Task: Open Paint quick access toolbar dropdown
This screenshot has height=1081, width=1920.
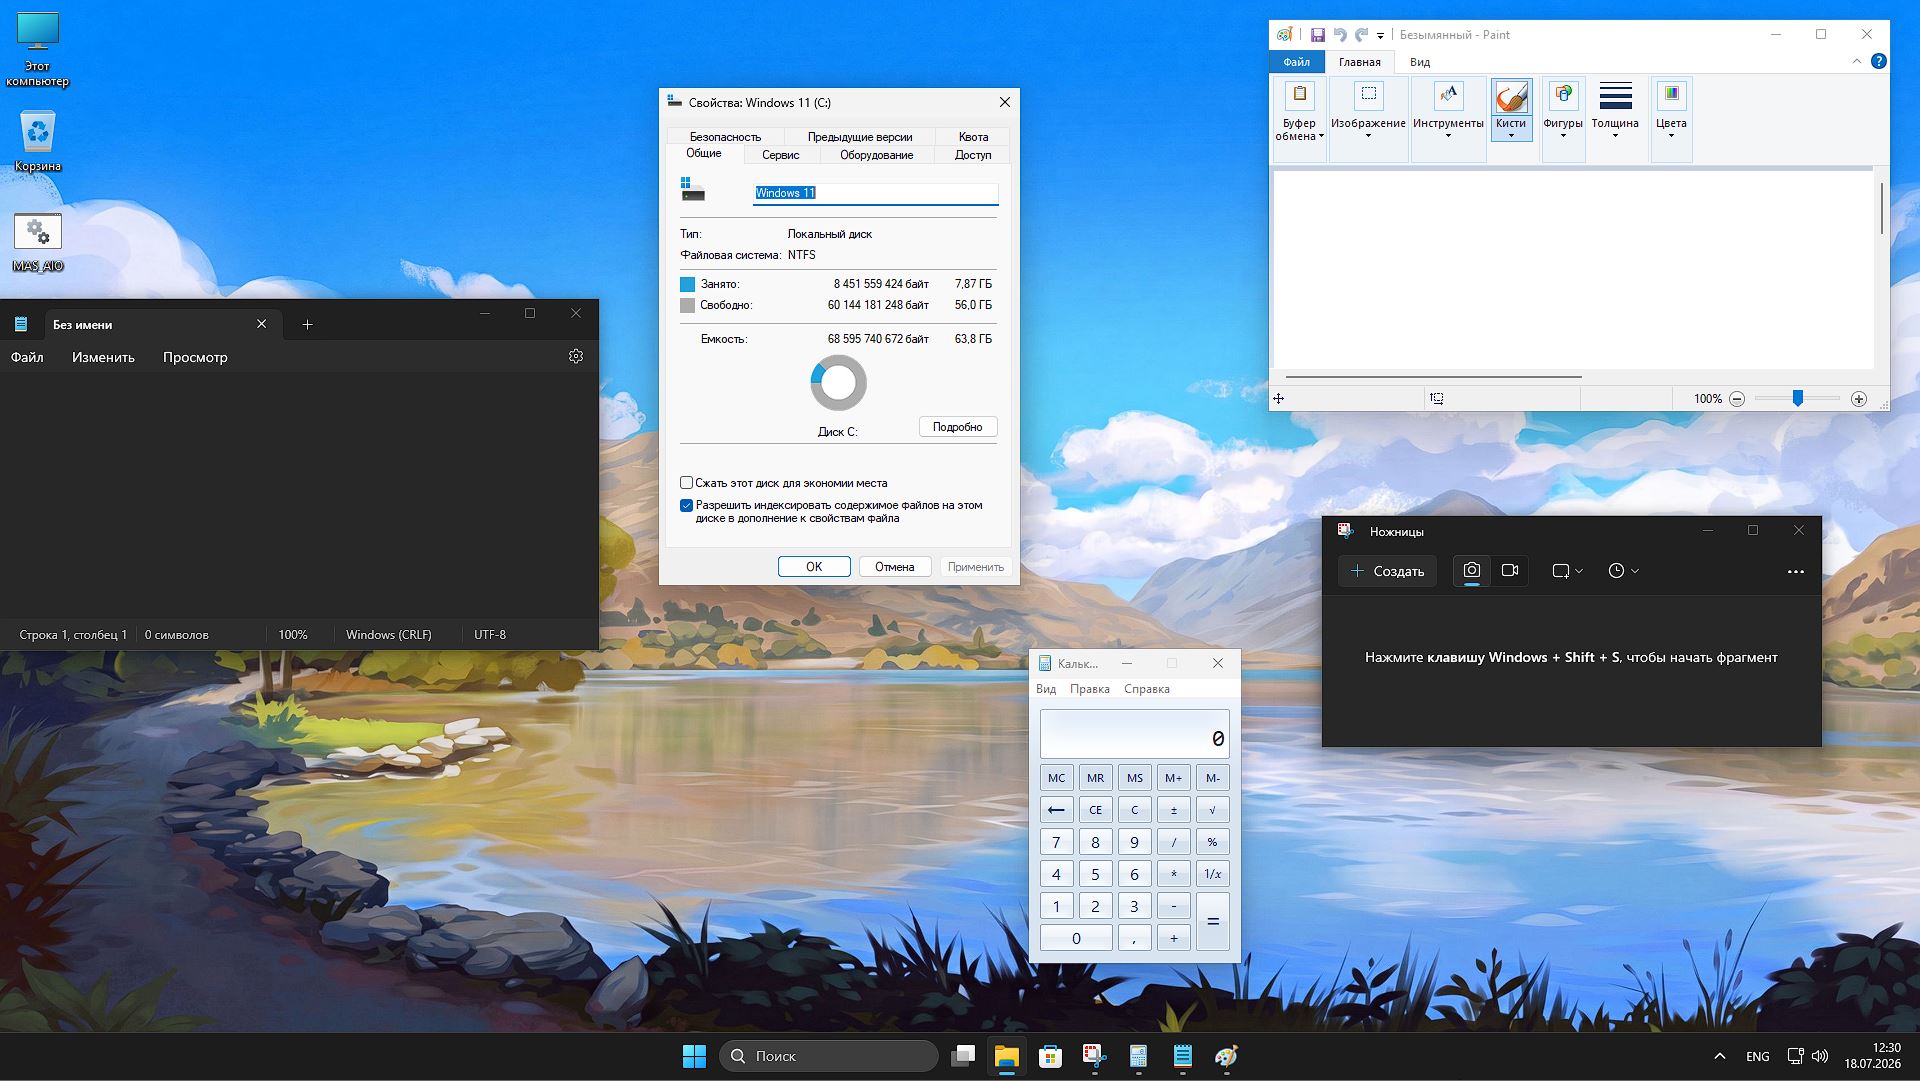Action: coord(1380,36)
